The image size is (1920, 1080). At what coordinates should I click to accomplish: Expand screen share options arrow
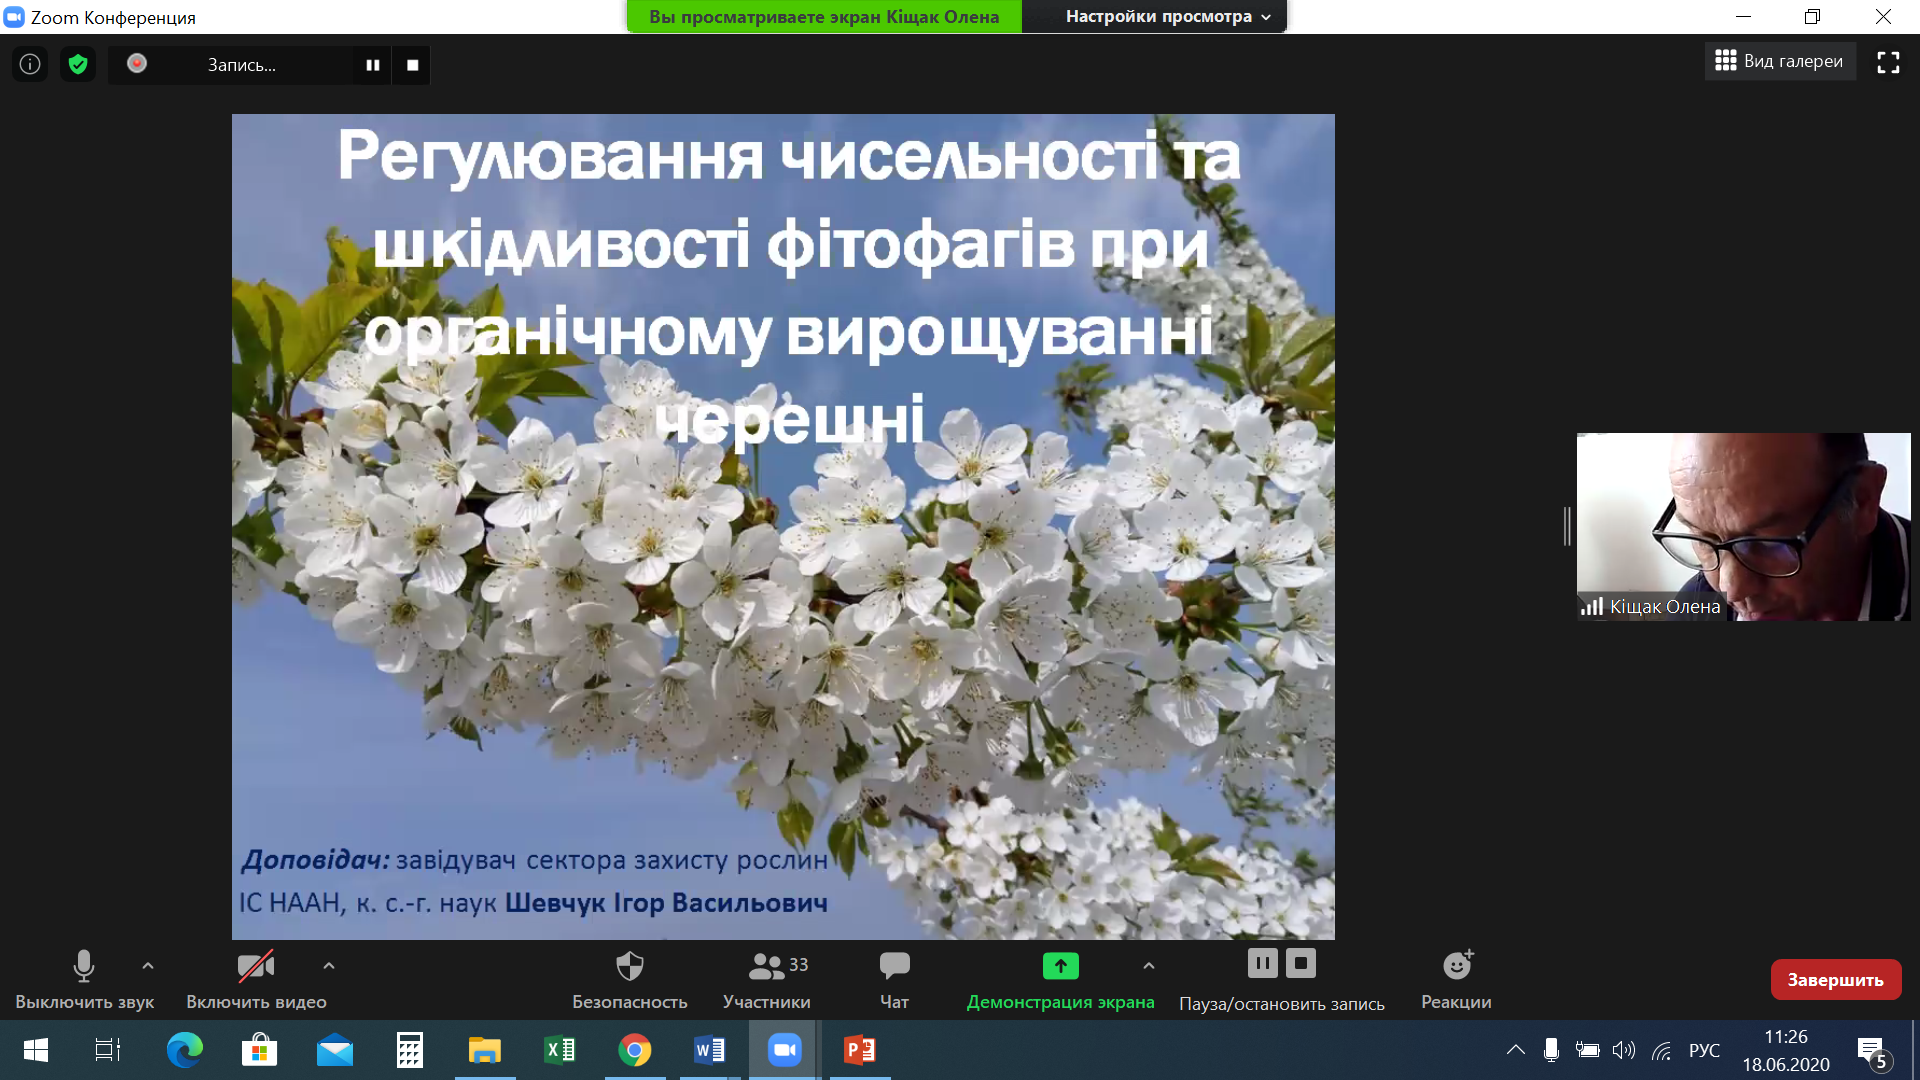[1149, 966]
